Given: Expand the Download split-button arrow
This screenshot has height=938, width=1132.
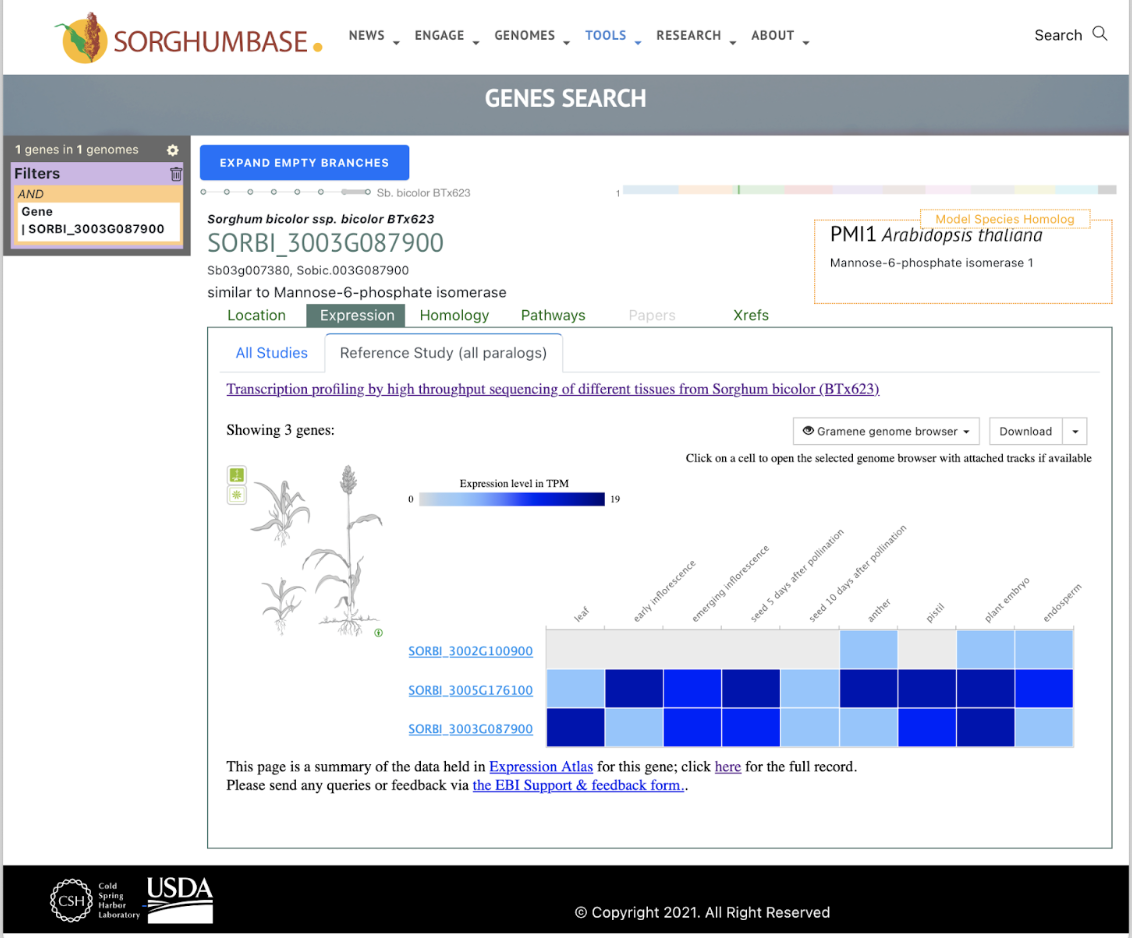Looking at the screenshot, I should coord(1074,431).
